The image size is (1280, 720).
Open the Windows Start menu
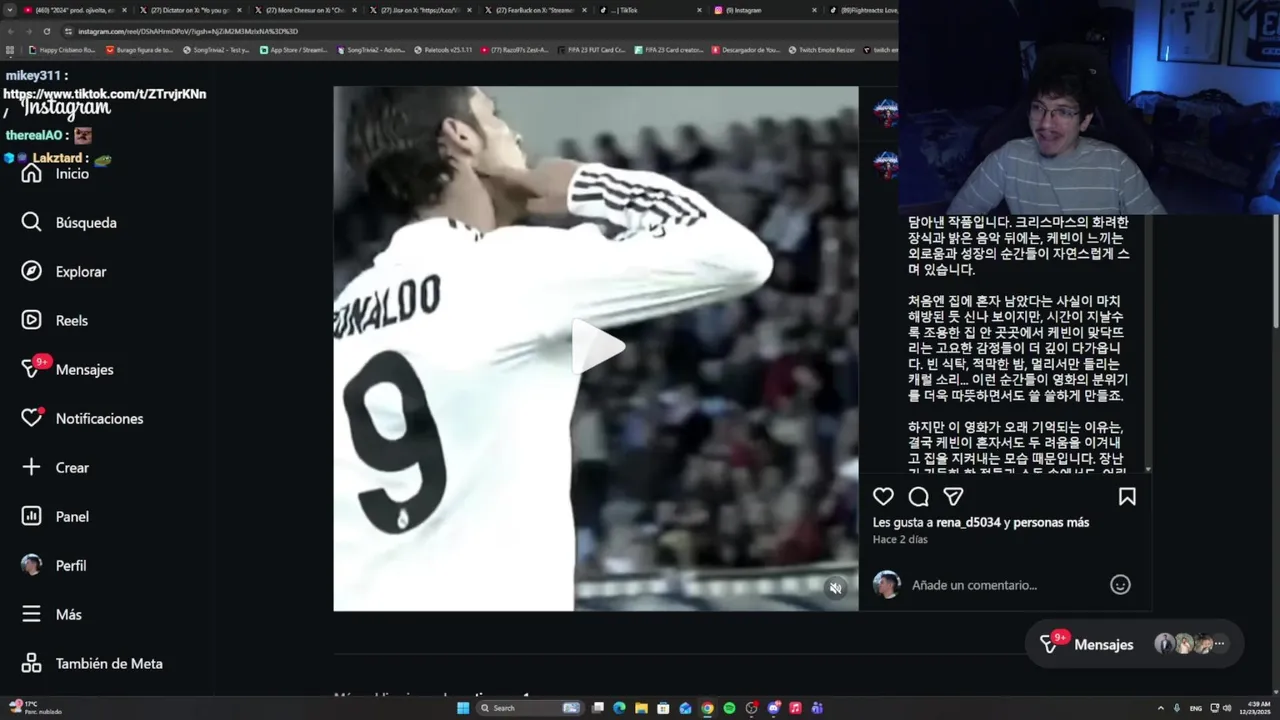463,708
